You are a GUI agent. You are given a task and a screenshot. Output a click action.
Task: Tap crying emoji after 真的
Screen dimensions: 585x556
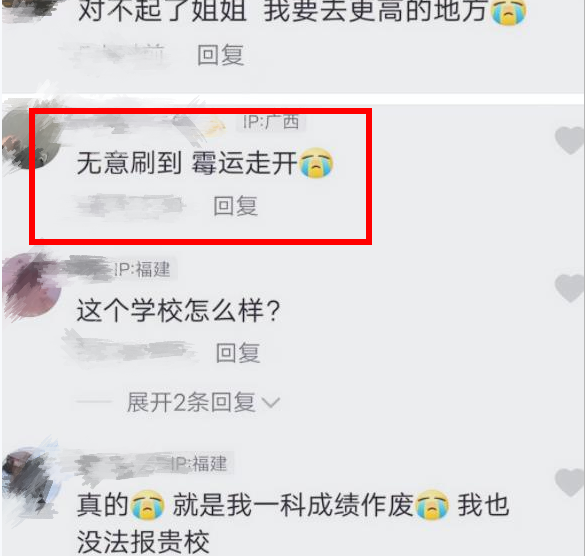148,505
